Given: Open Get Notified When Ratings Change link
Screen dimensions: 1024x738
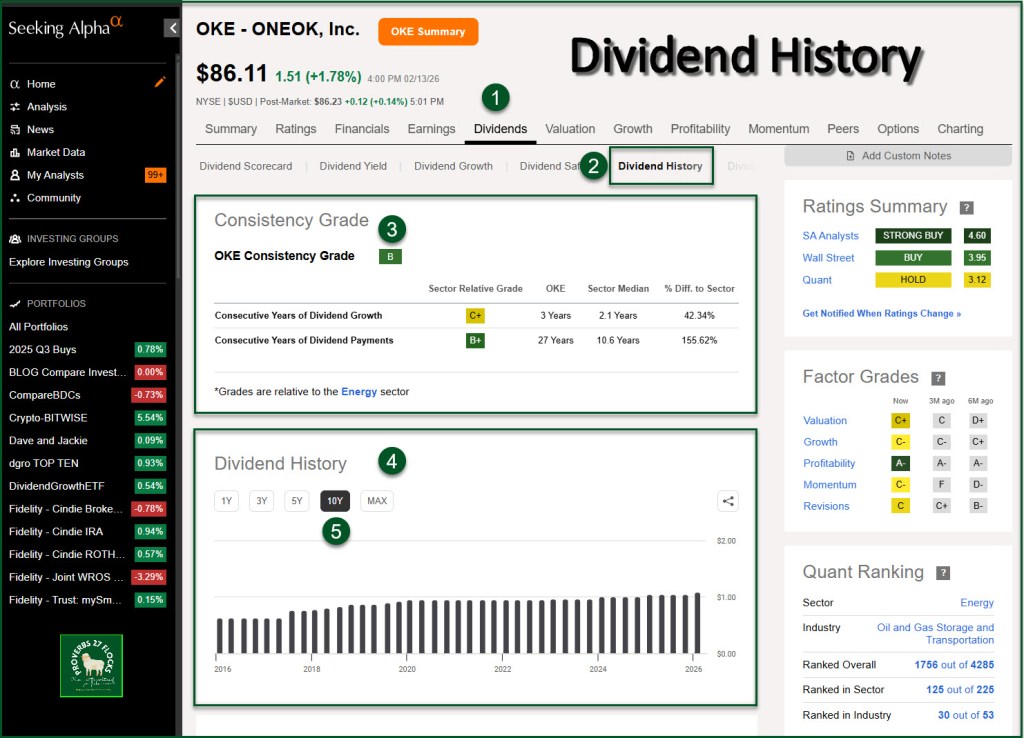Looking at the screenshot, I should click(881, 313).
